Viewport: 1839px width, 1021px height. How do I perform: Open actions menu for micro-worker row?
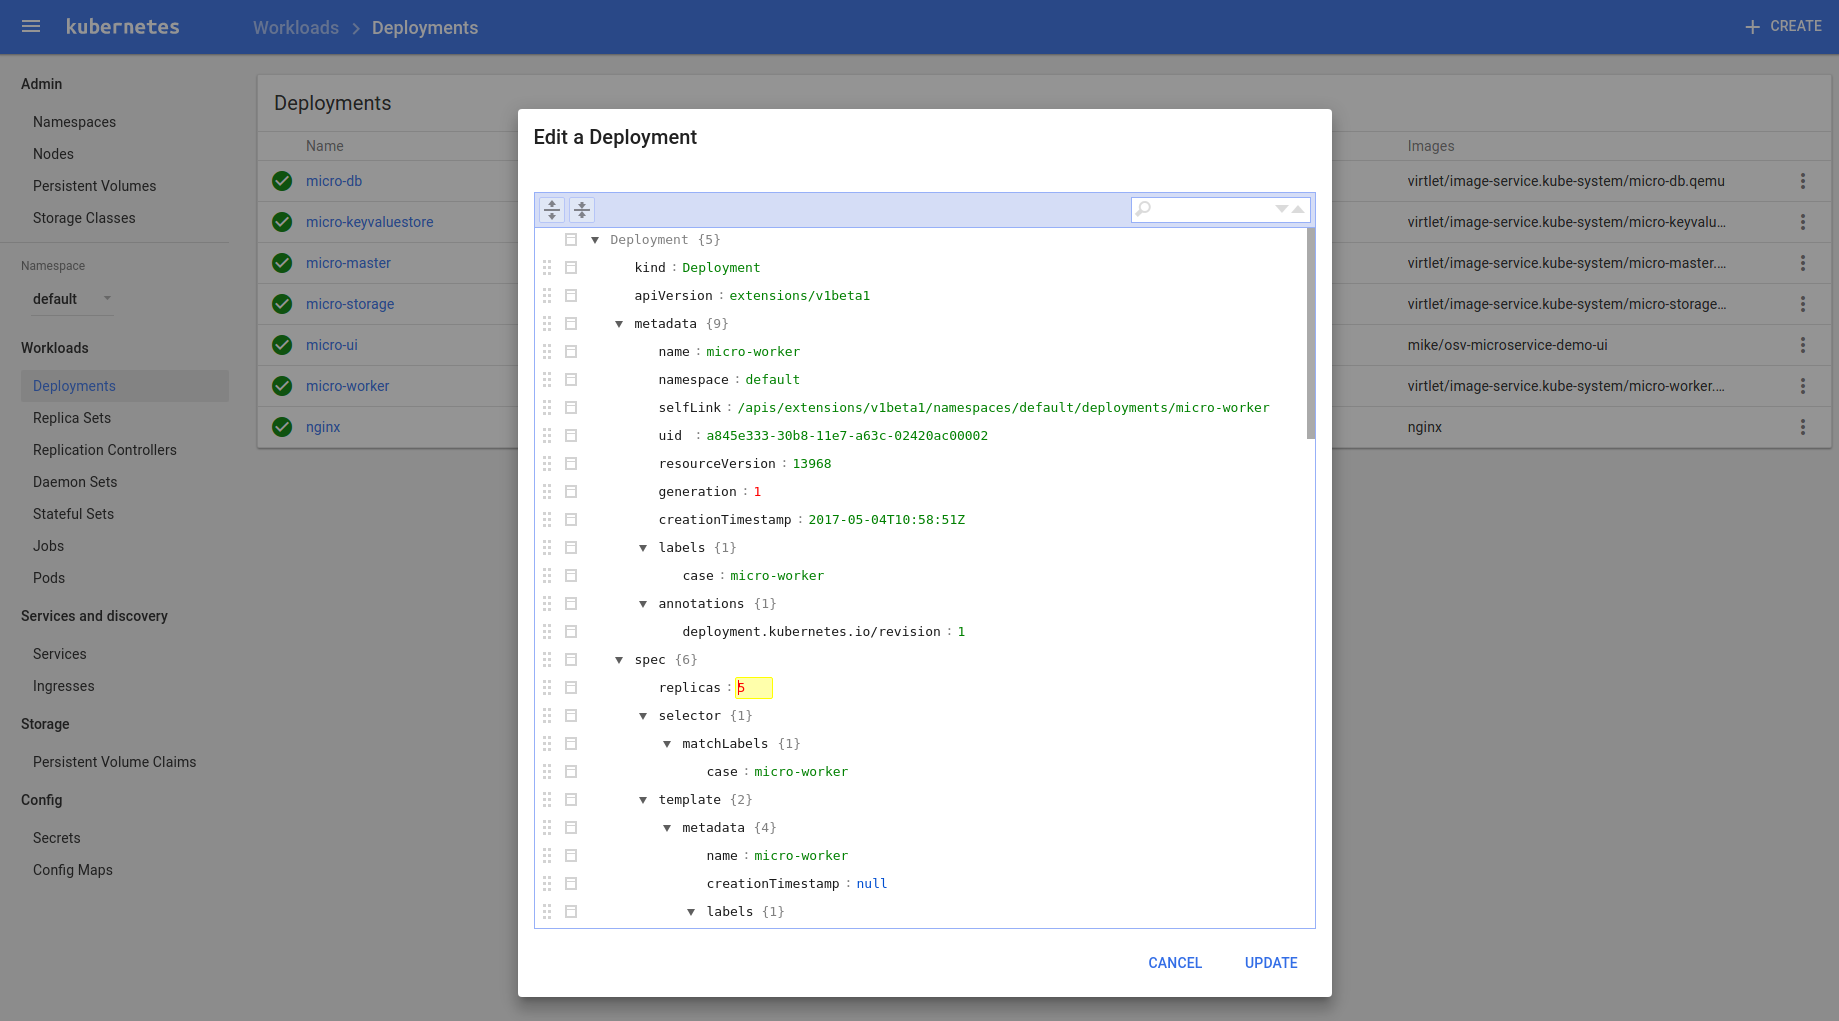click(1803, 386)
